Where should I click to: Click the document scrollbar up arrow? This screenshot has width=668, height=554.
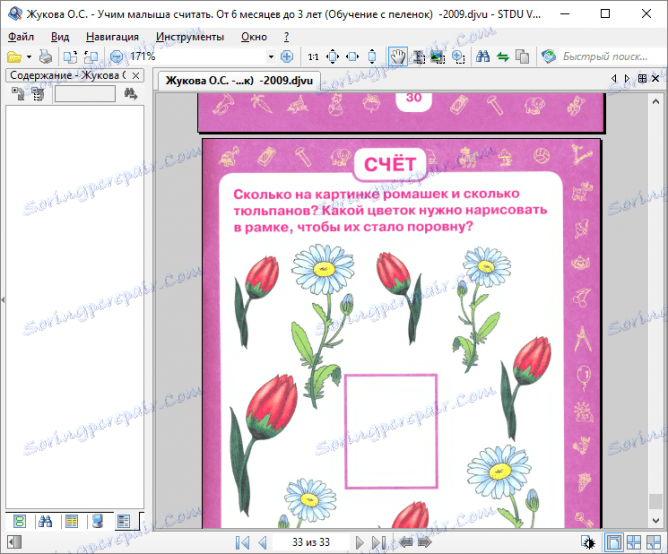click(656, 101)
